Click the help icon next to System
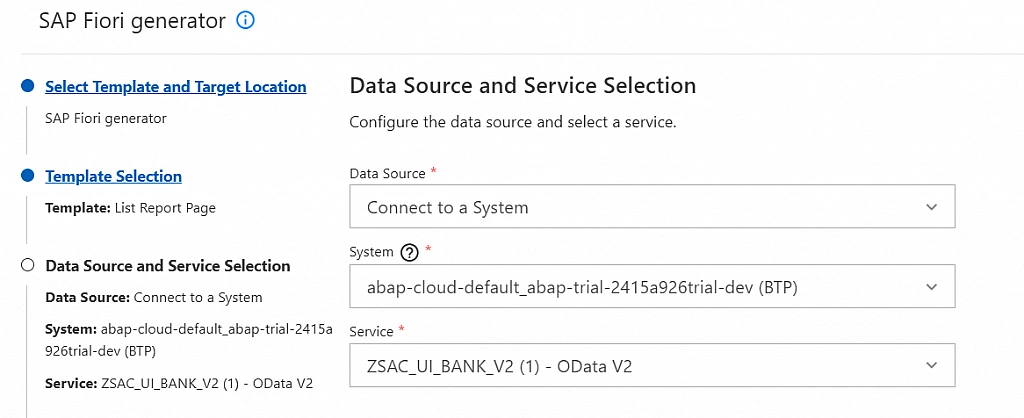1024x418 pixels. 408,253
